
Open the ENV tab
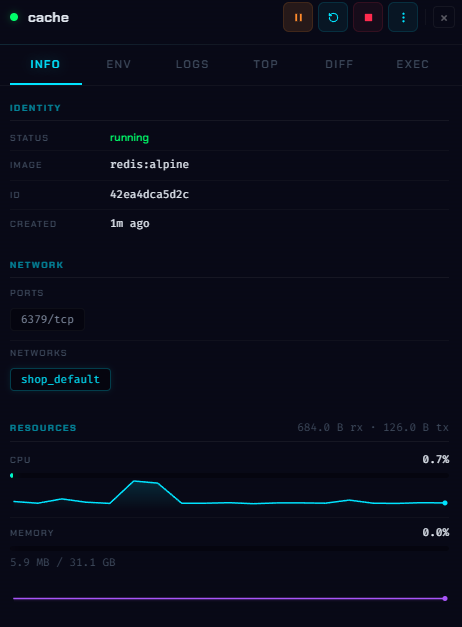pyautogui.click(x=118, y=64)
